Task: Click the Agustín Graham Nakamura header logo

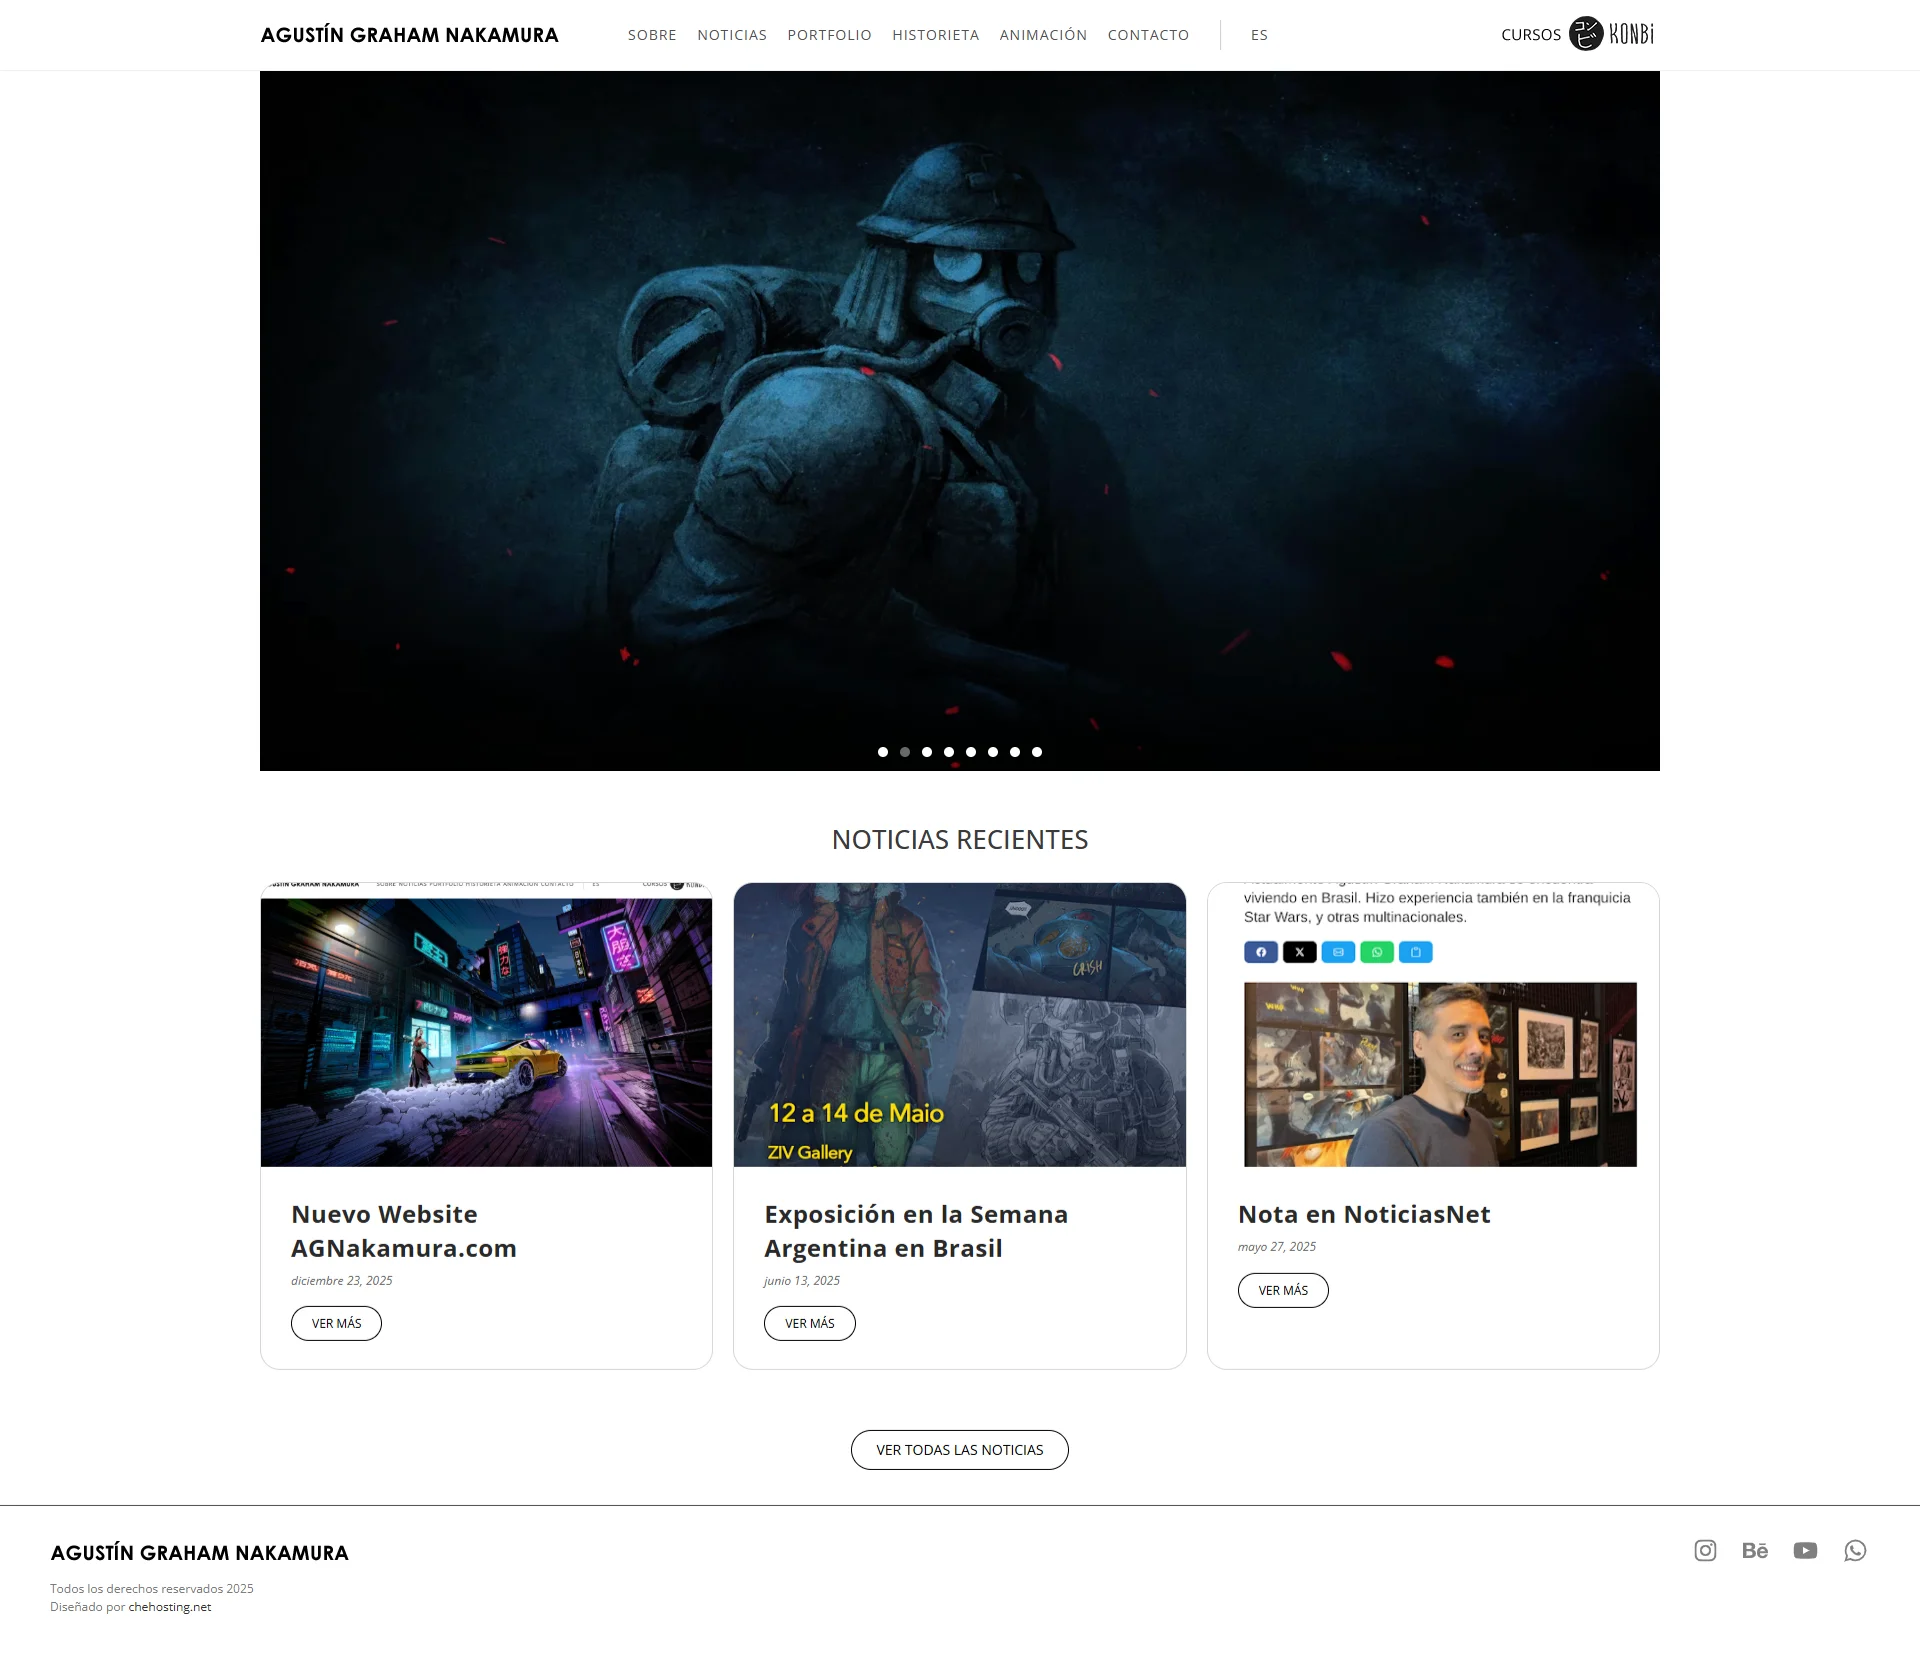Action: [x=409, y=35]
